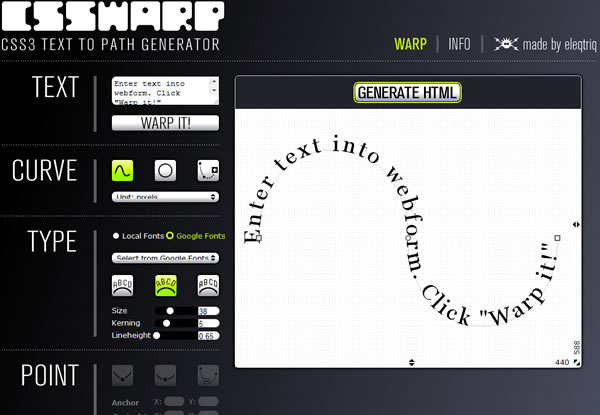Click the Anchor X input field
Viewport: 600px width, 415px height.
(174, 401)
